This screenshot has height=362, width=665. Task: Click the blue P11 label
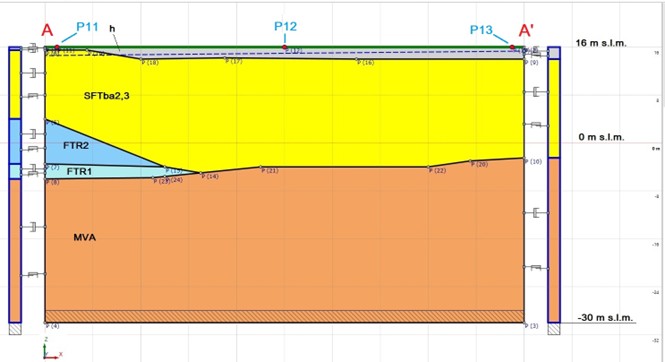coord(87,27)
